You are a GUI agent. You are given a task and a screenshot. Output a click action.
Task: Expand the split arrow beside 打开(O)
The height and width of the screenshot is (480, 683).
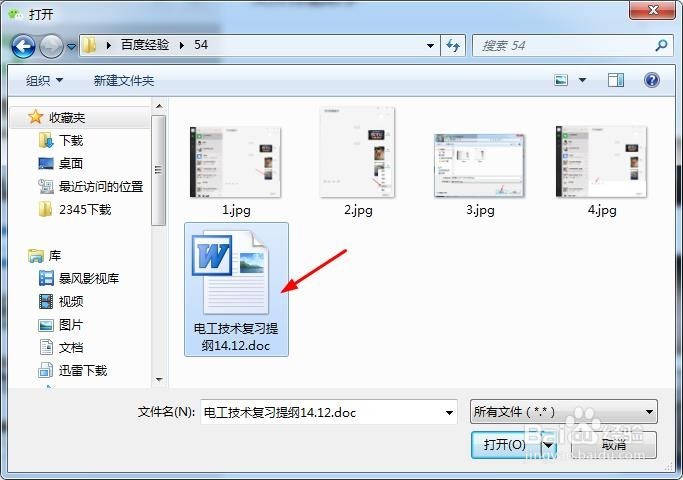point(548,445)
